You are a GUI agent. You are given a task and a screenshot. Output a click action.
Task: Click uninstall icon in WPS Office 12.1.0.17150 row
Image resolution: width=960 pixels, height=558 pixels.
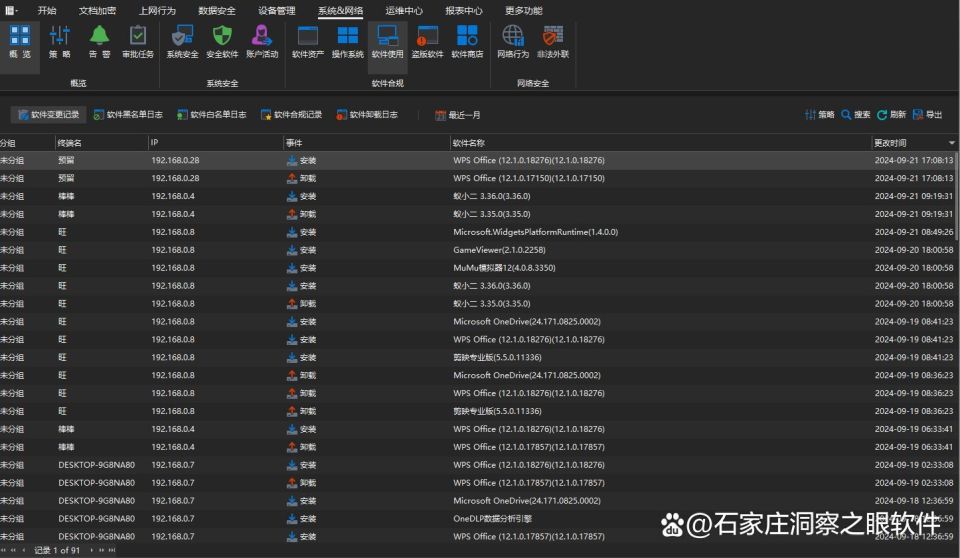292,178
